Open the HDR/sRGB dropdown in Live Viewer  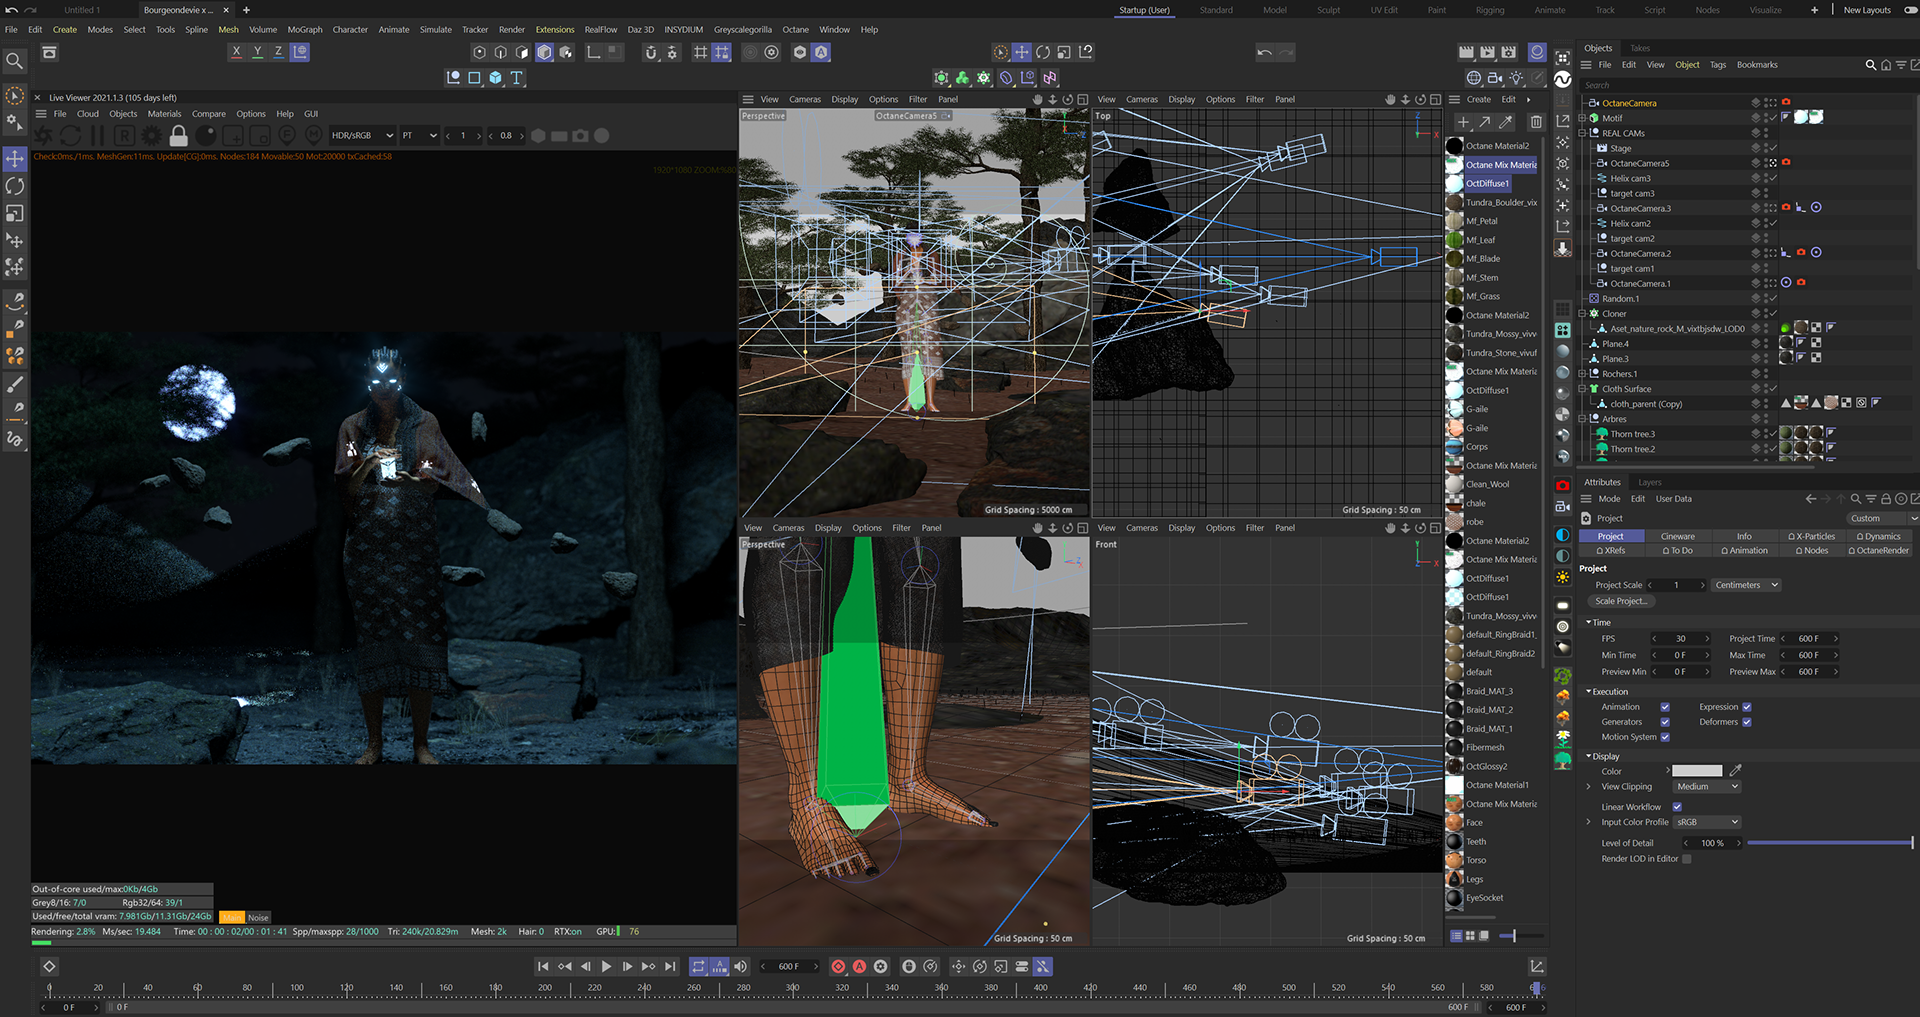(x=362, y=135)
